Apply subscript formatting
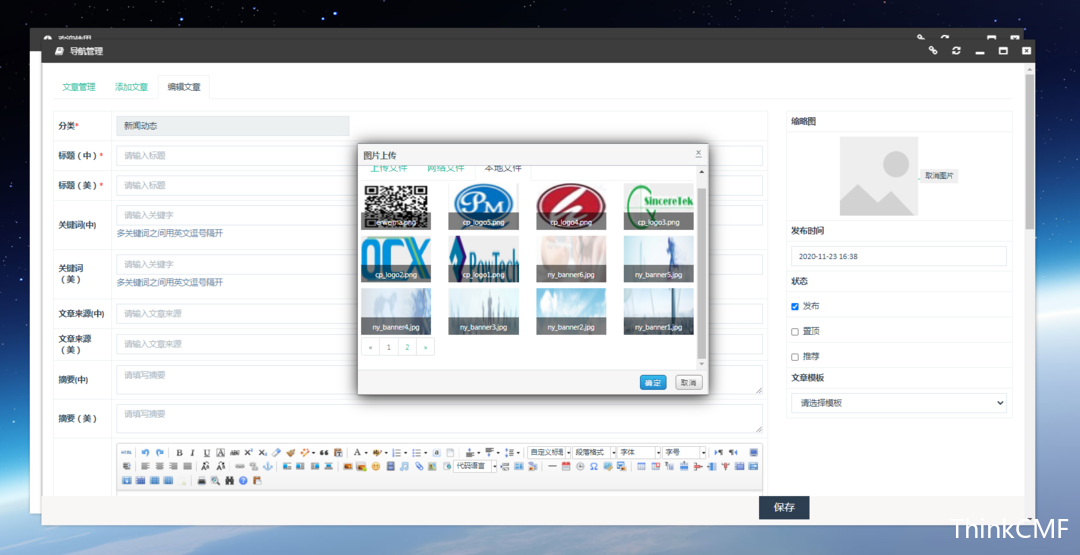 pyautogui.click(x=262, y=452)
